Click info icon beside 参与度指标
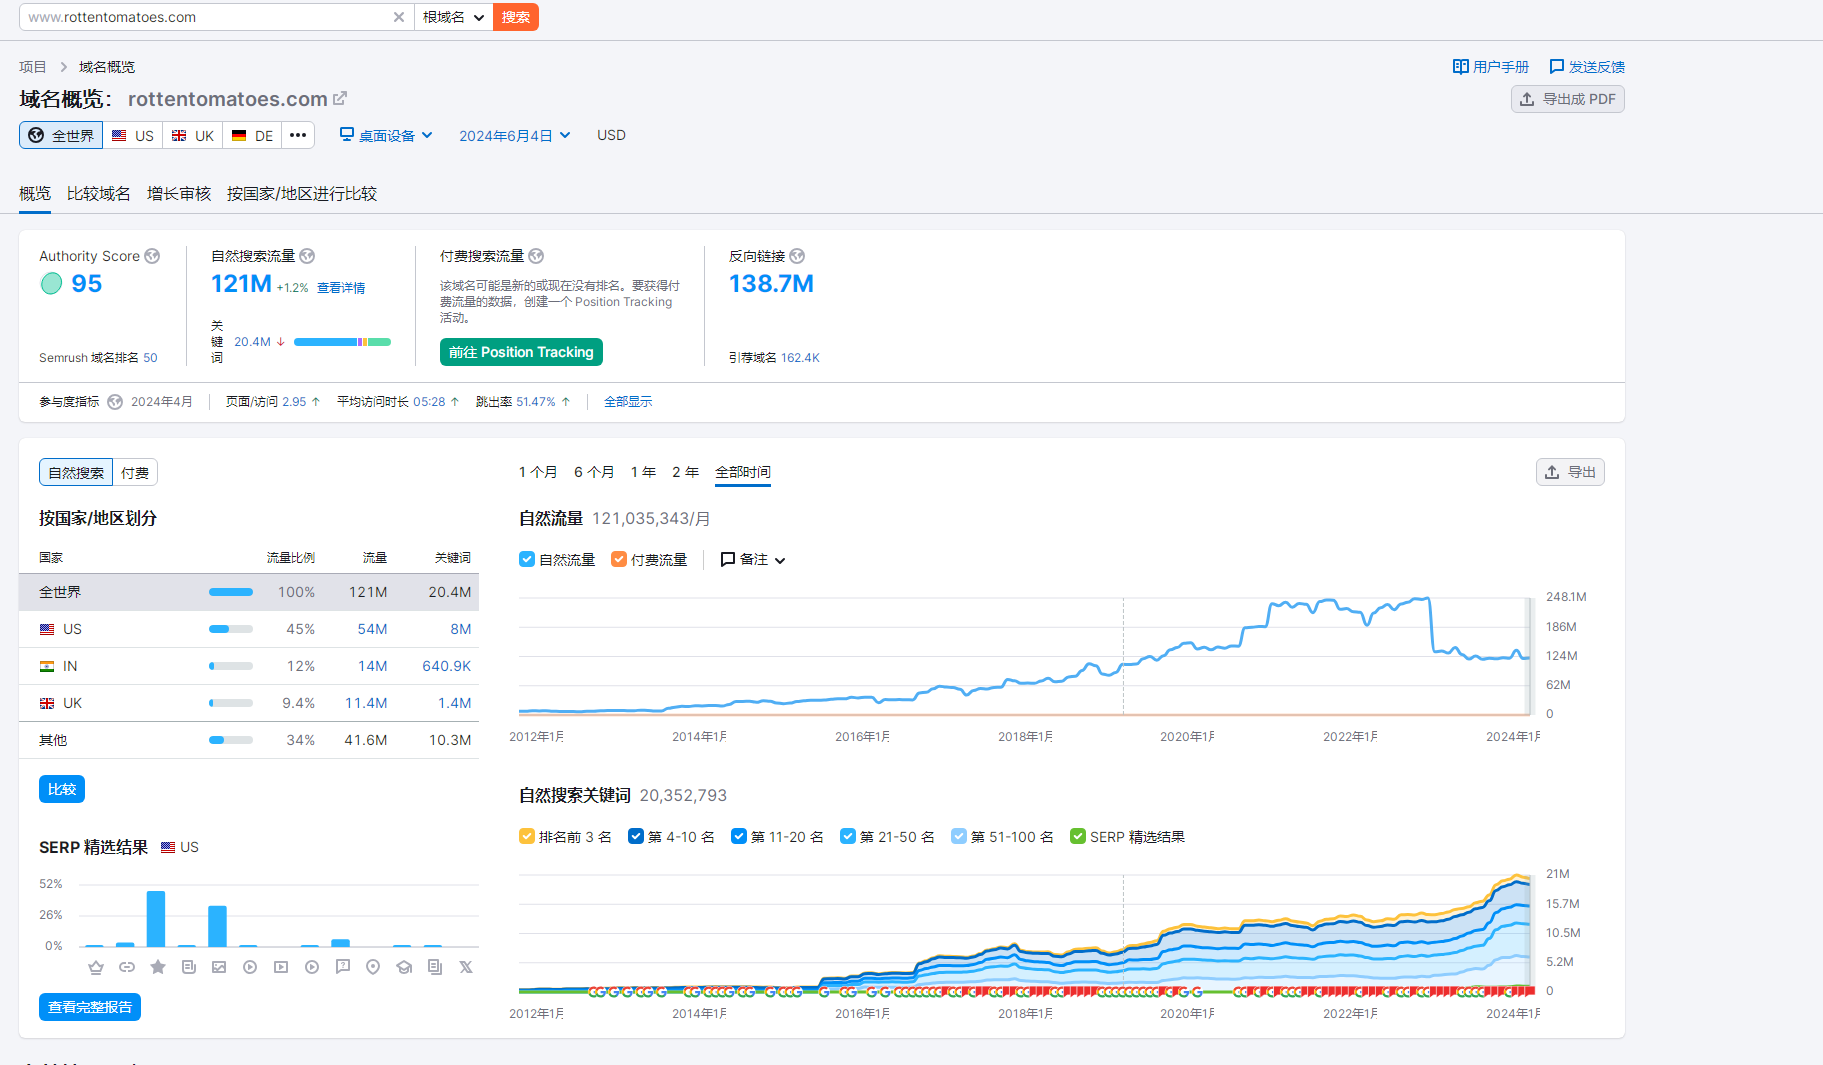Viewport: 1823px width, 1065px height. pos(115,402)
